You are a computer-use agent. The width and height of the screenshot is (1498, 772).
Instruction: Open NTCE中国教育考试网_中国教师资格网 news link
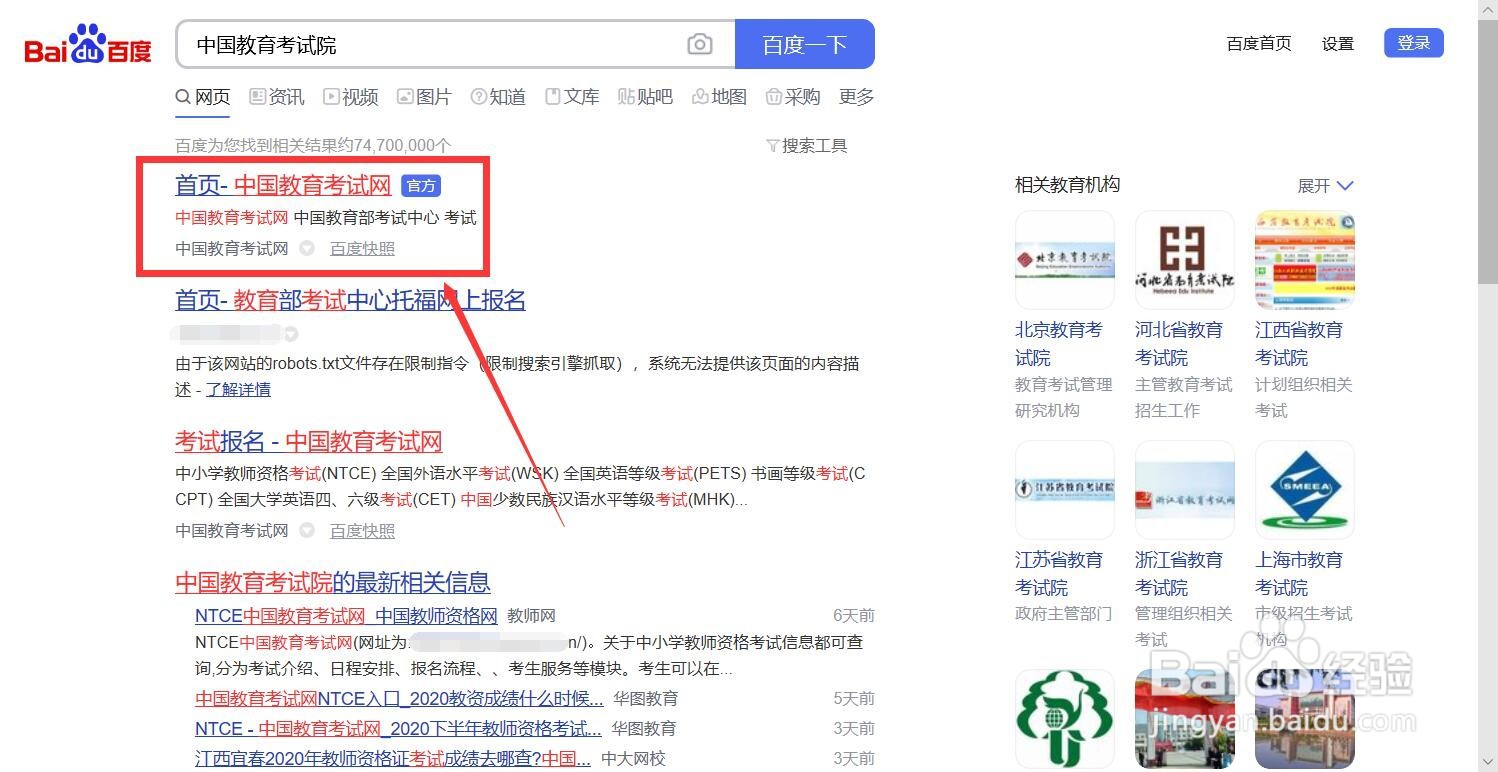(x=346, y=616)
